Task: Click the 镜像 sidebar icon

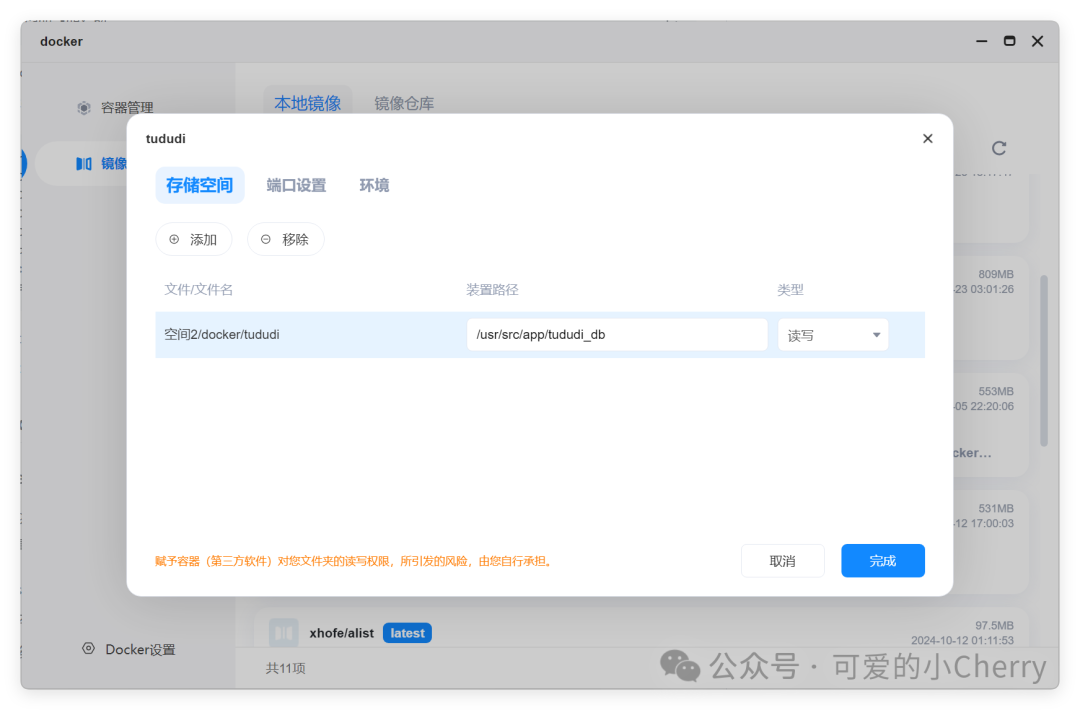Action: pos(83,163)
